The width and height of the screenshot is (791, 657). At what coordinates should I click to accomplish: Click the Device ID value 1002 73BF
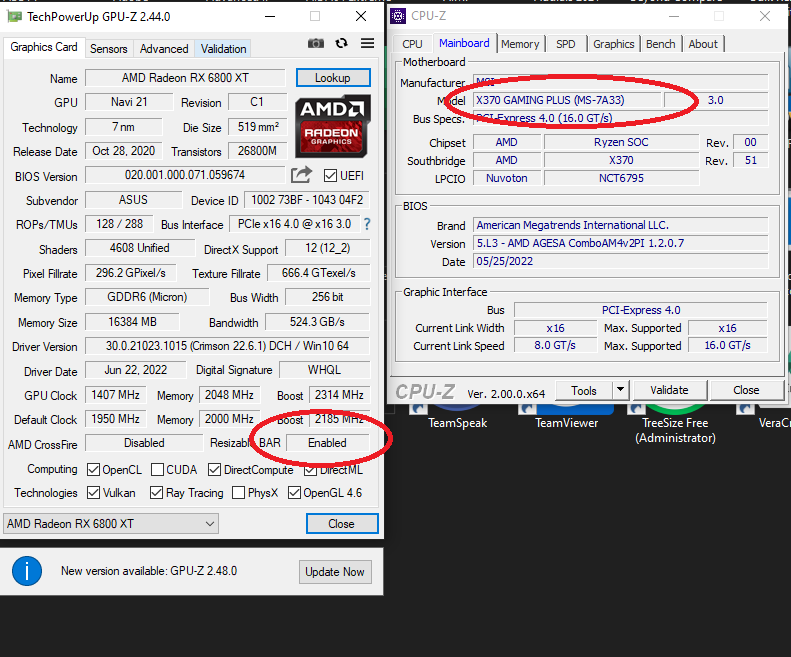[x=307, y=200]
